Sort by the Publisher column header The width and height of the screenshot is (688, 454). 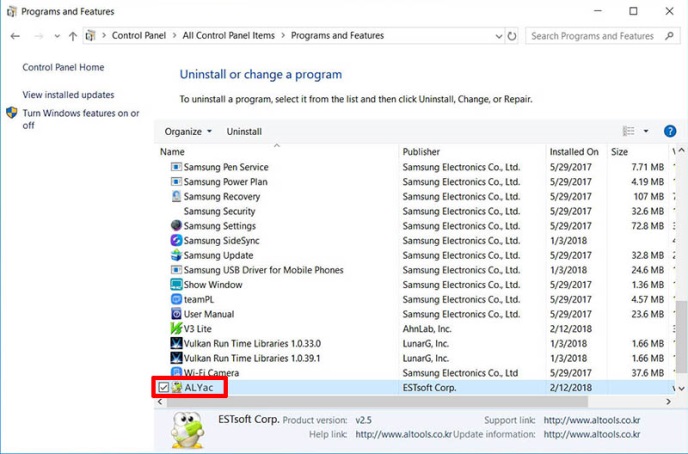pyautogui.click(x=473, y=152)
